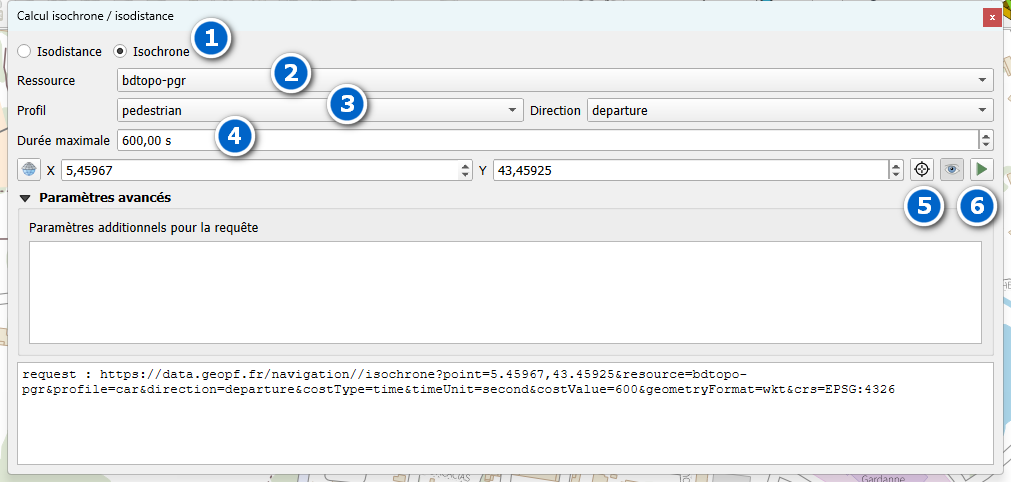
Task: Close the Calcul isochrone / isodistance dialog
Action: click(991, 17)
